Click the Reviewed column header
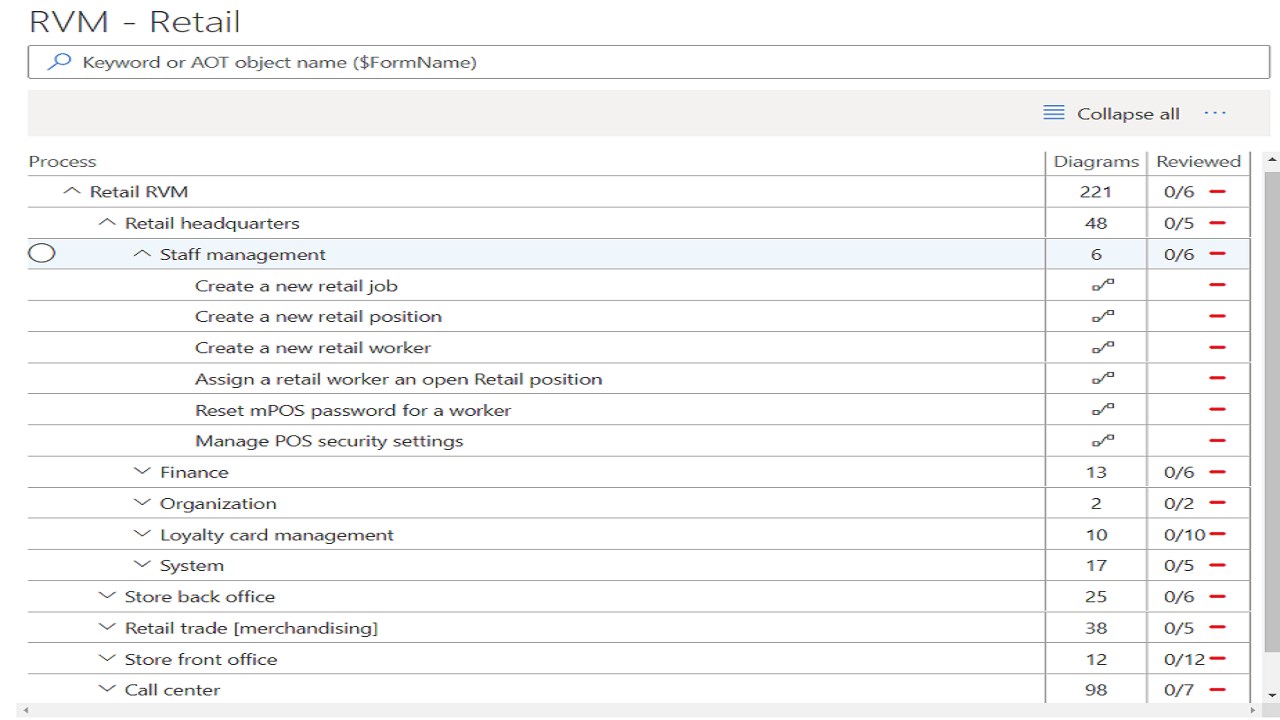The height and width of the screenshot is (720, 1280). tap(1198, 161)
